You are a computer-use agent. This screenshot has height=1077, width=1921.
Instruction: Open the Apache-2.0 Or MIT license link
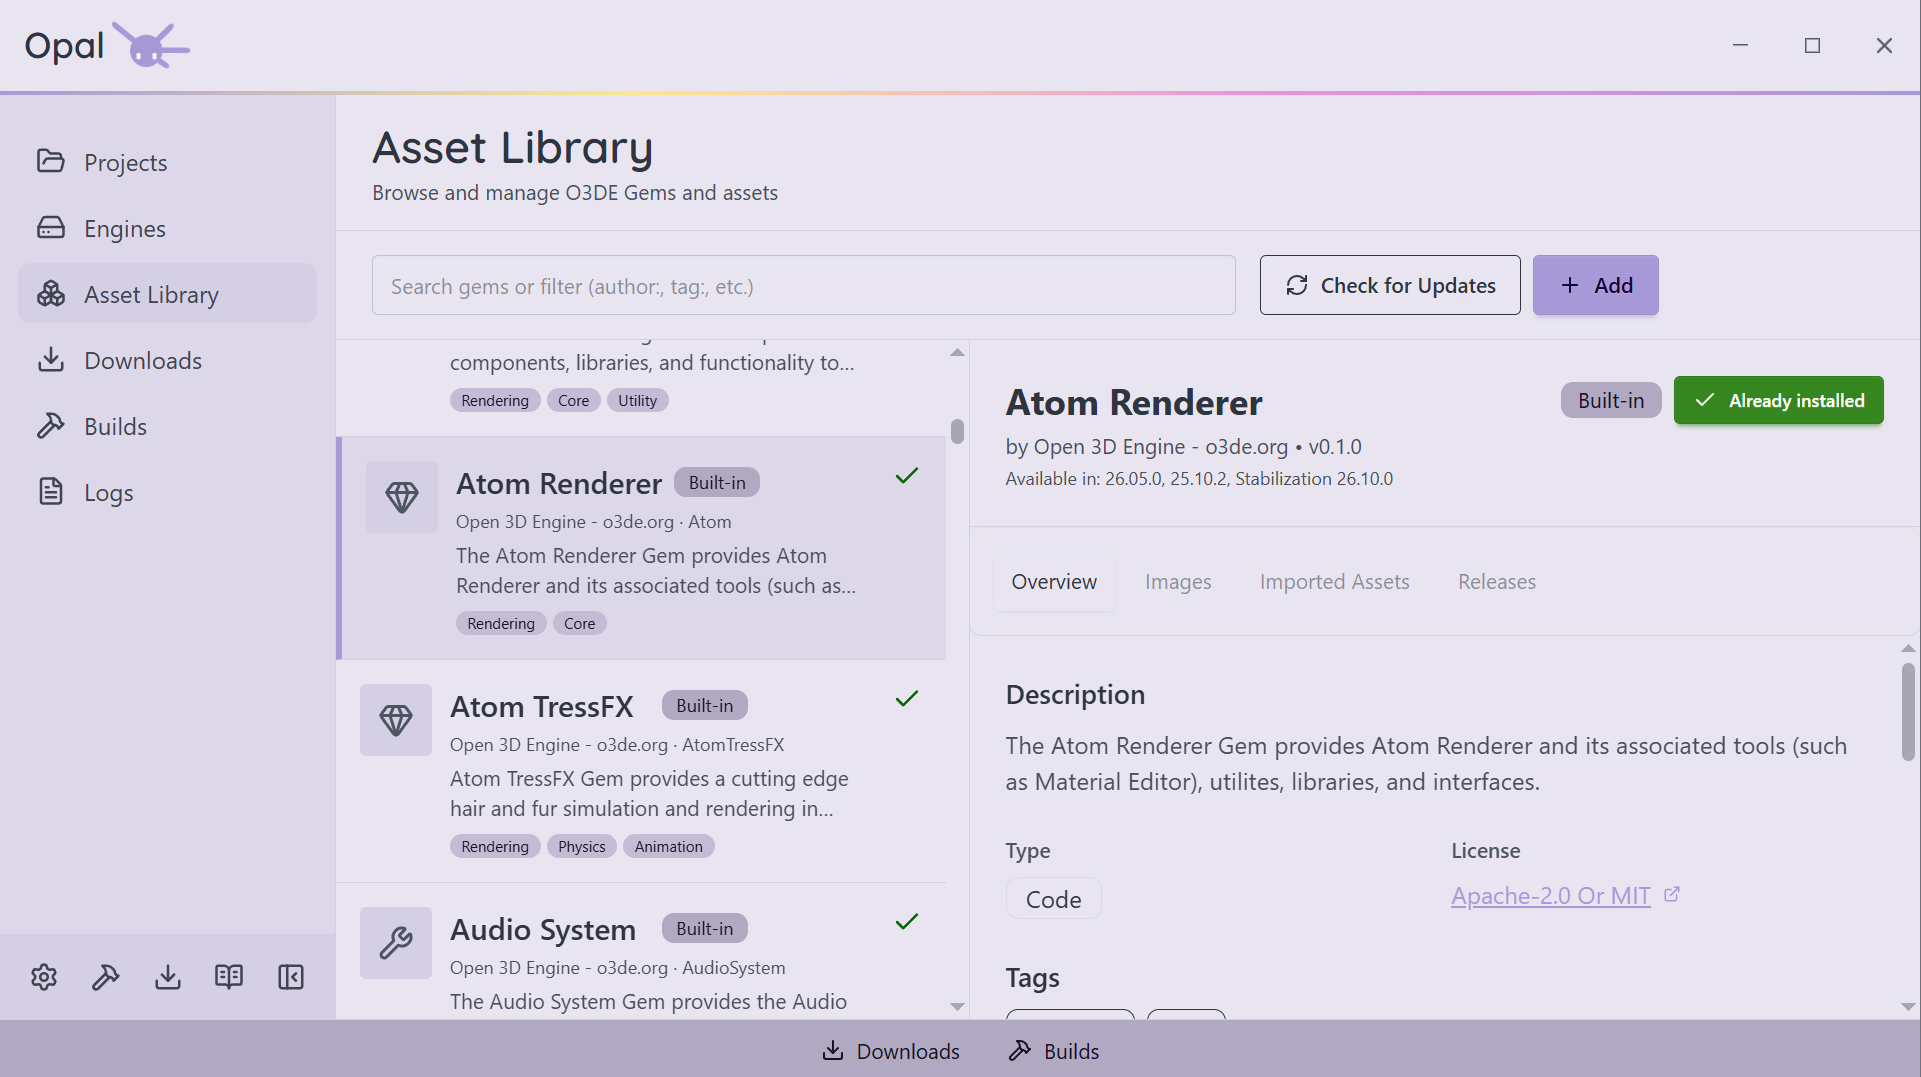click(x=1551, y=896)
